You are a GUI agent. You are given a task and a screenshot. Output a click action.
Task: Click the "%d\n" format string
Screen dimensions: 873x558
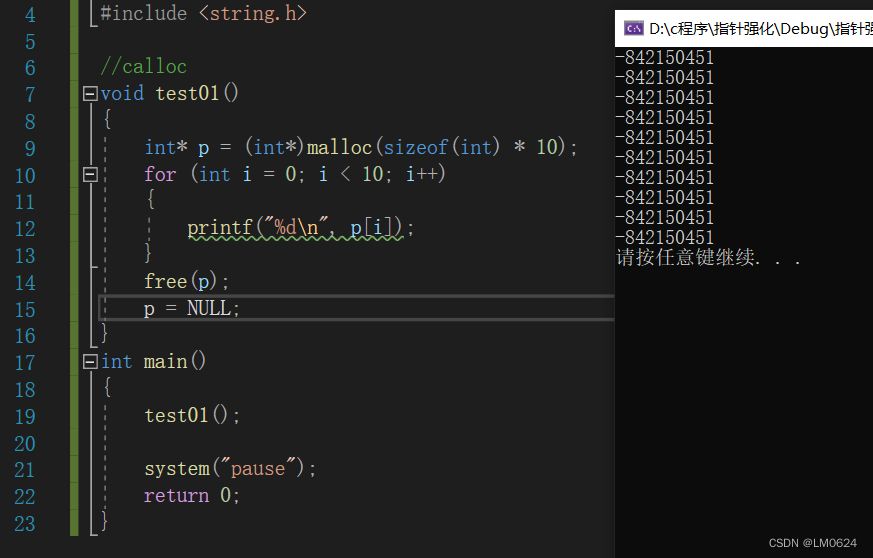pyautogui.click(x=296, y=227)
